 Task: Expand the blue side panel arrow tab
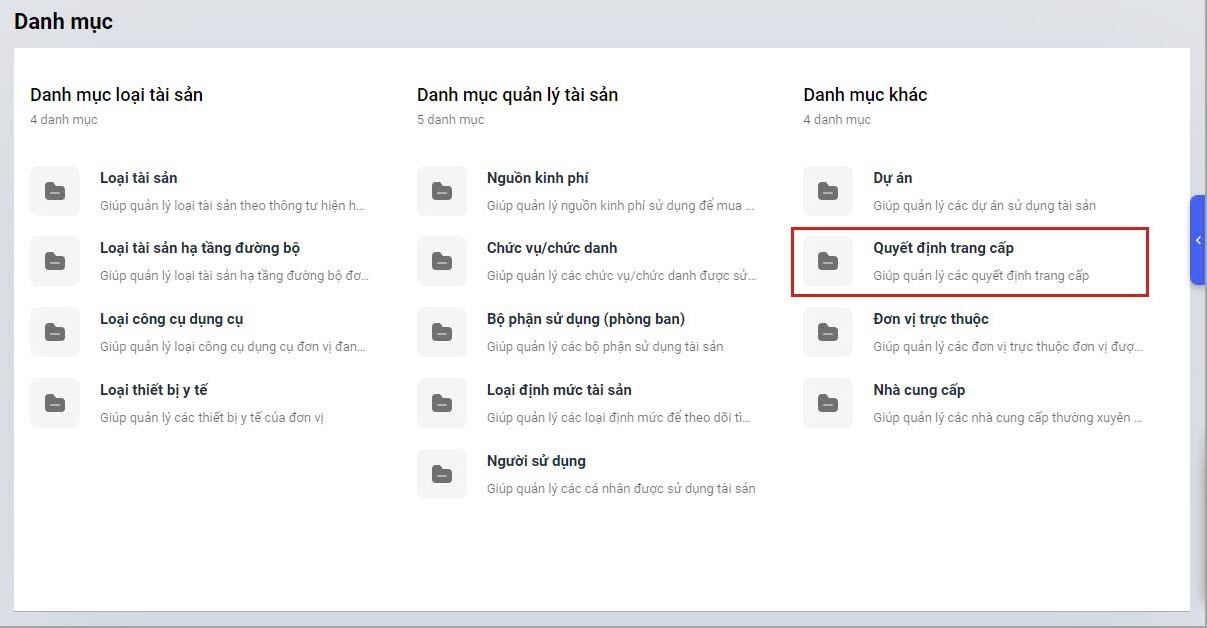[x=1198, y=240]
